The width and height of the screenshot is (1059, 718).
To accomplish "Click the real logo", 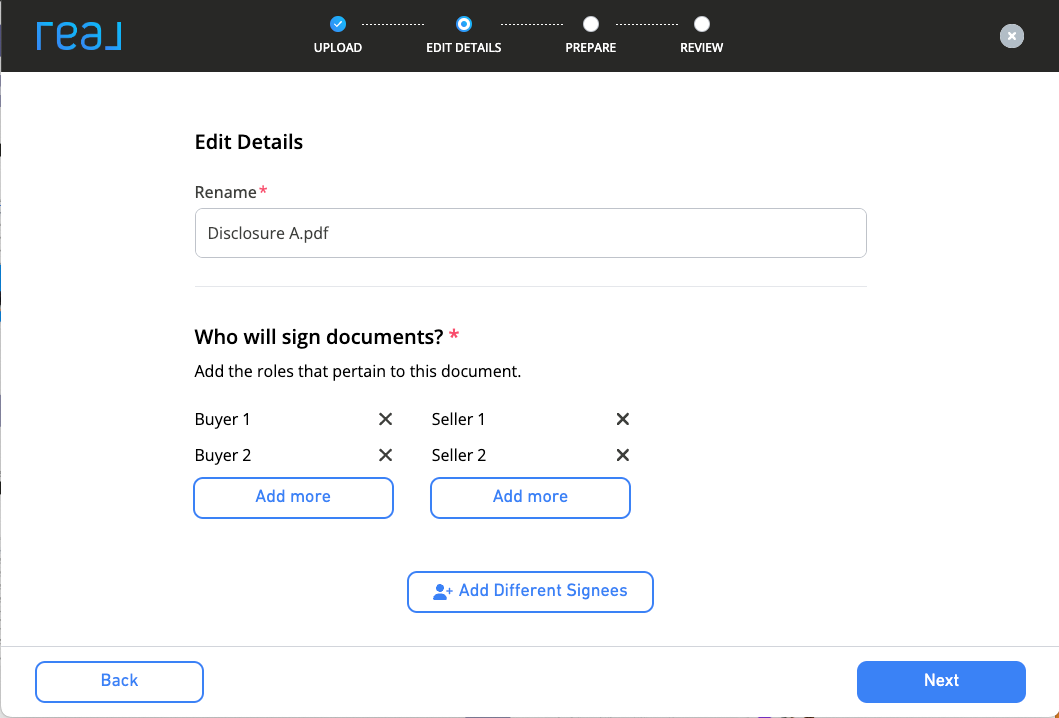I will (x=79, y=36).
